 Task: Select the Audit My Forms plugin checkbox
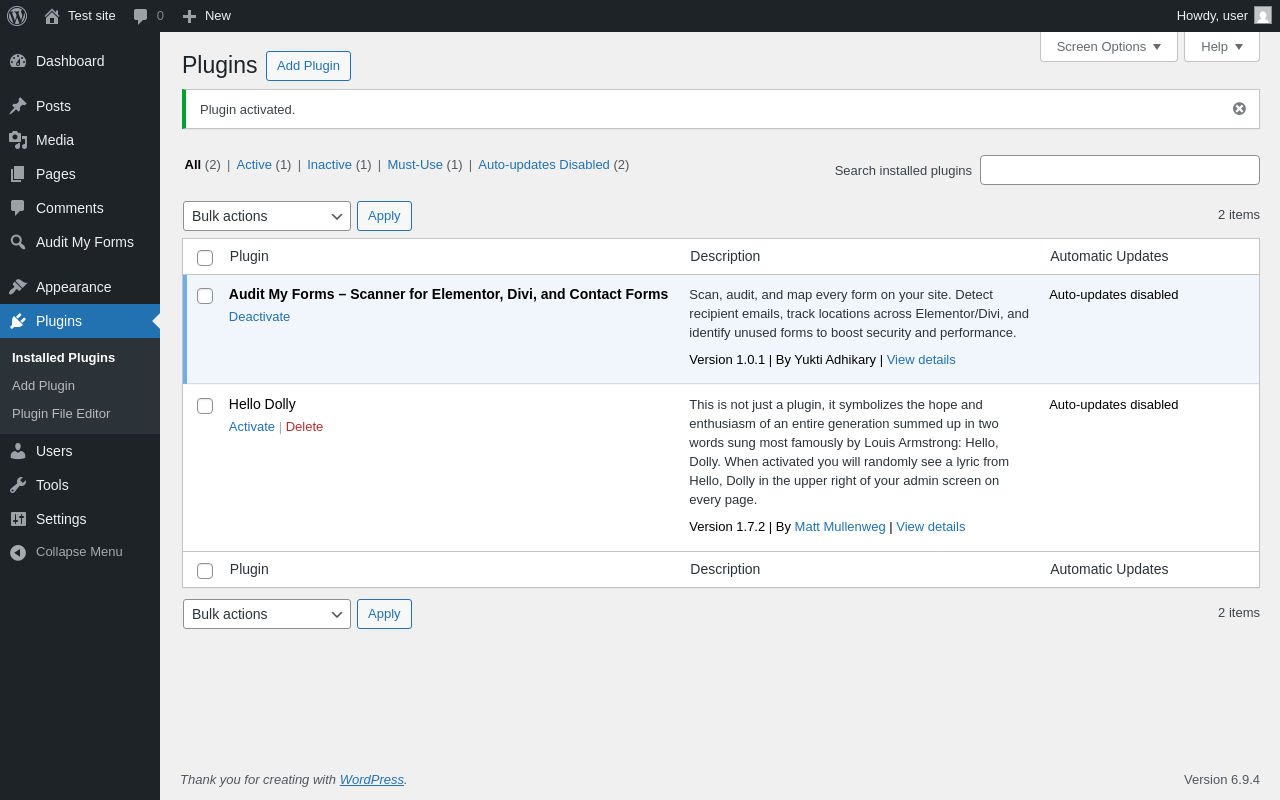[205, 296]
